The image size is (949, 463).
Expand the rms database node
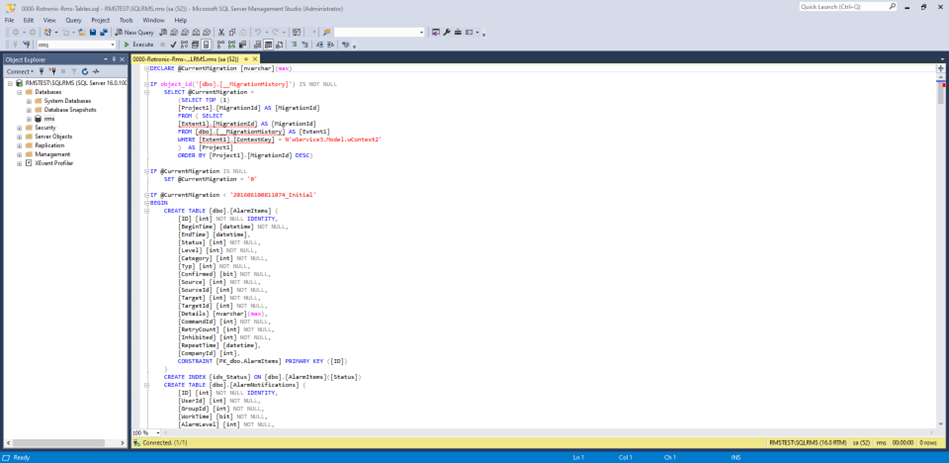click(29, 119)
